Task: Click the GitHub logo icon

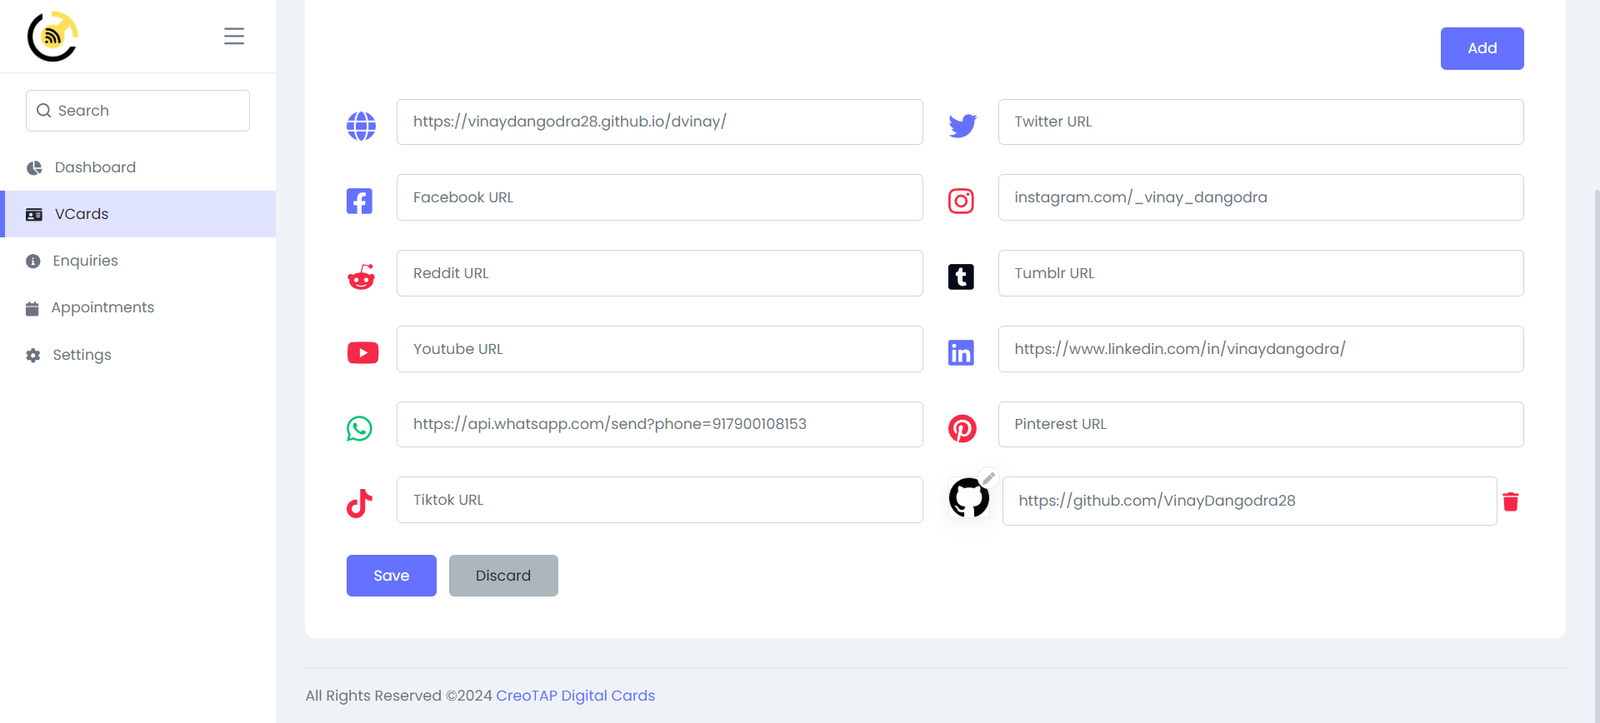Action: [969, 497]
